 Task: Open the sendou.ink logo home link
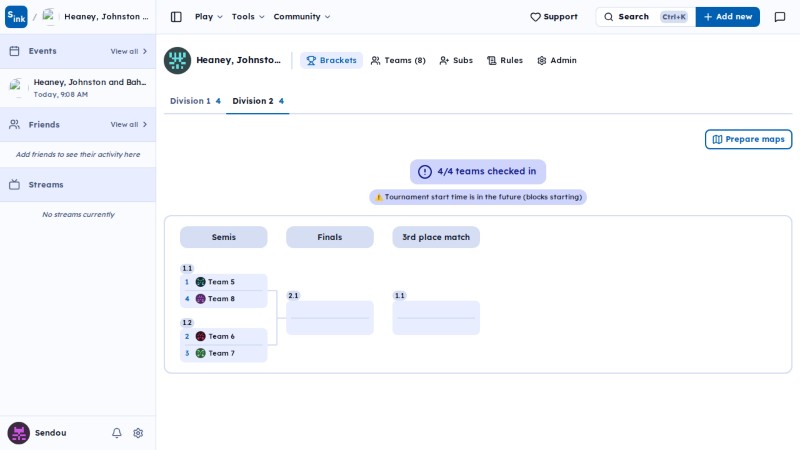pyautogui.click(x=16, y=17)
